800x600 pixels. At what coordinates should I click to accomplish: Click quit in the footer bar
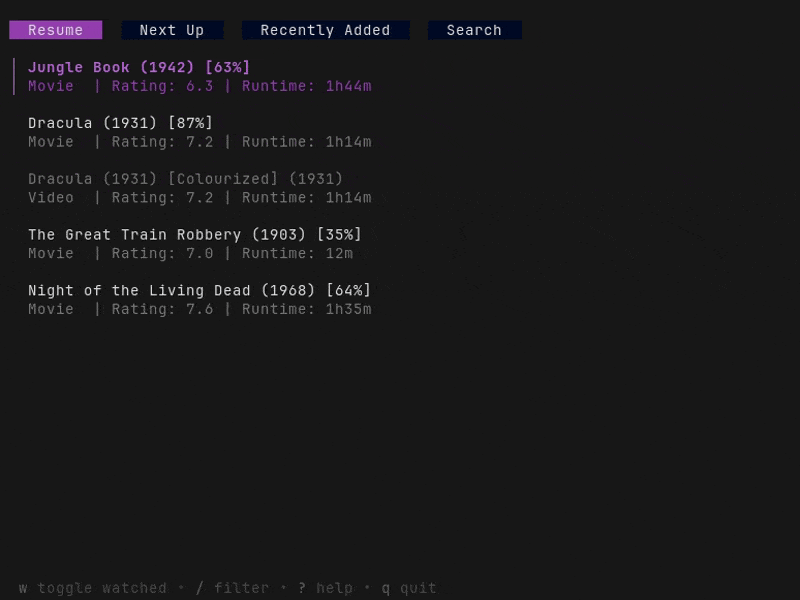tap(409, 588)
